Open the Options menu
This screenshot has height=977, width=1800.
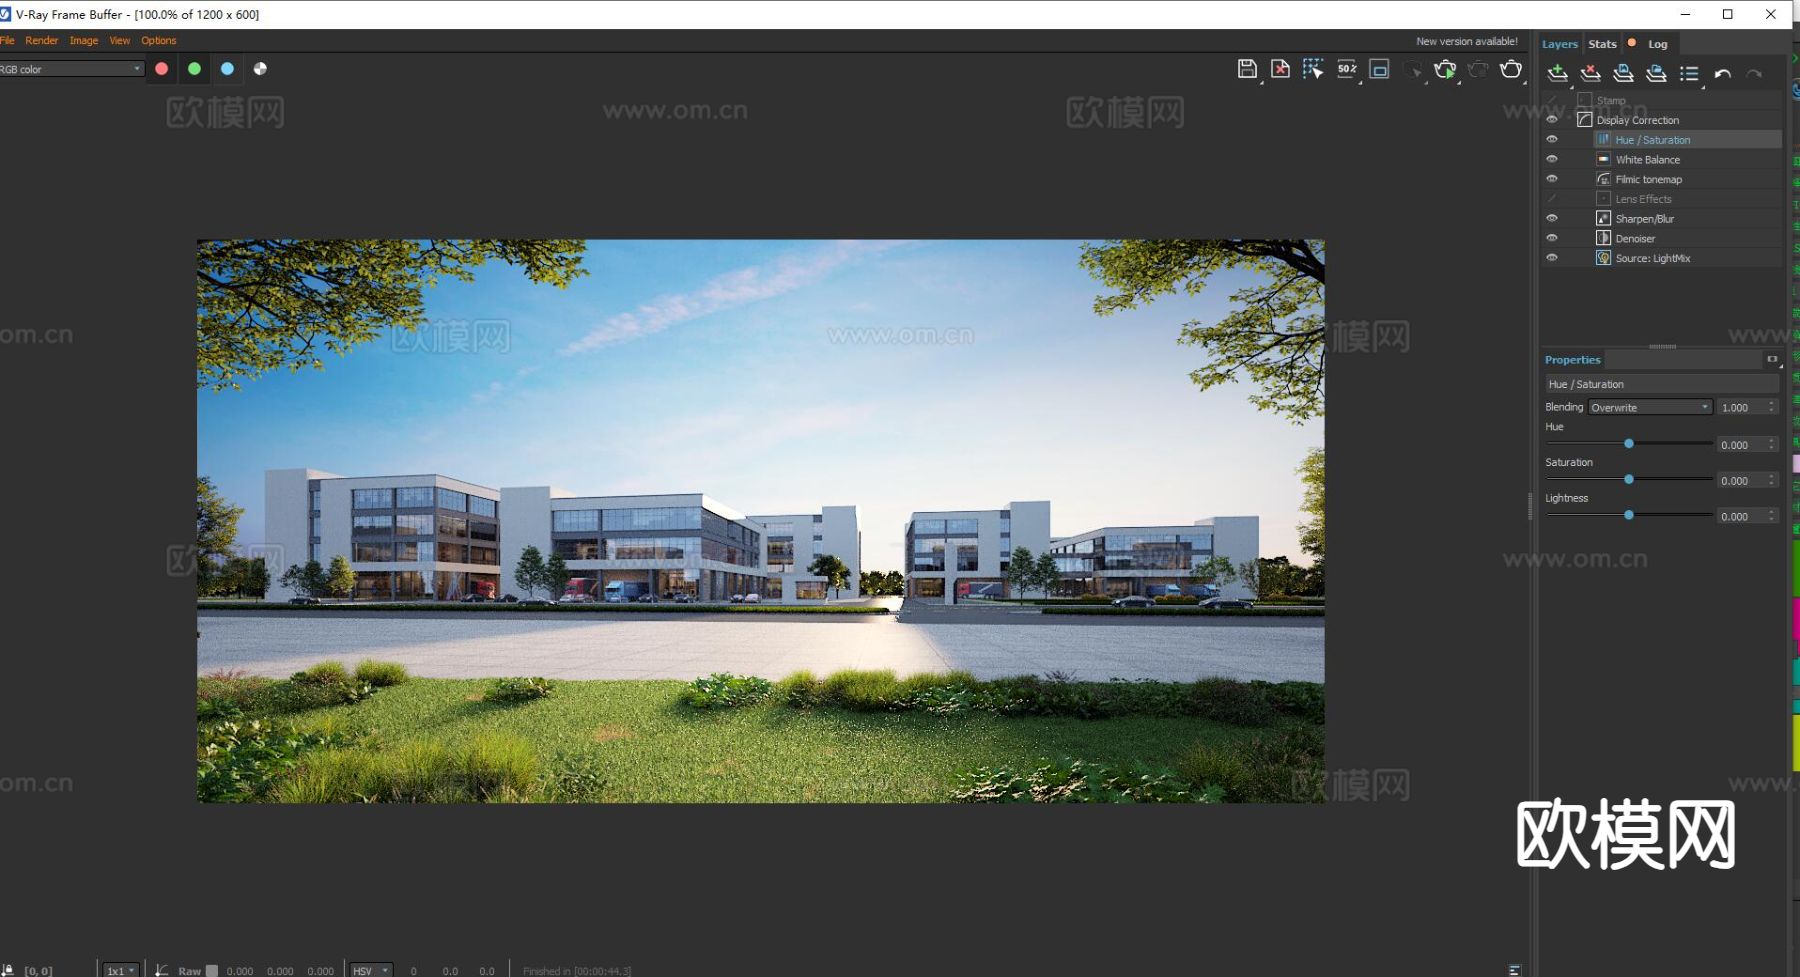[x=159, y=41]
